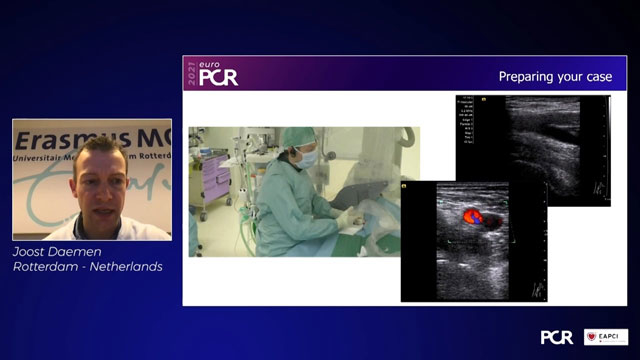This screenshot has width=640, height=360.
Task: Click the operating room photo on the slide
Action: coord(304,191)
